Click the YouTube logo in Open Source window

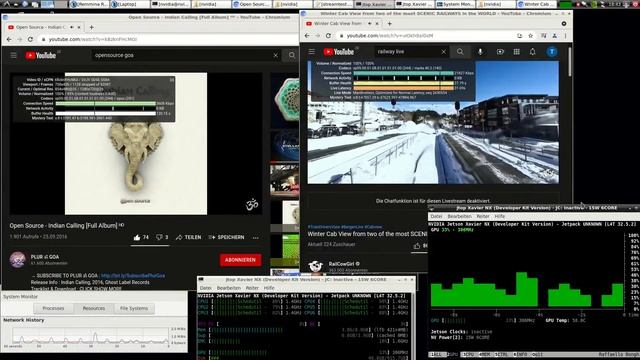point(40,56)
